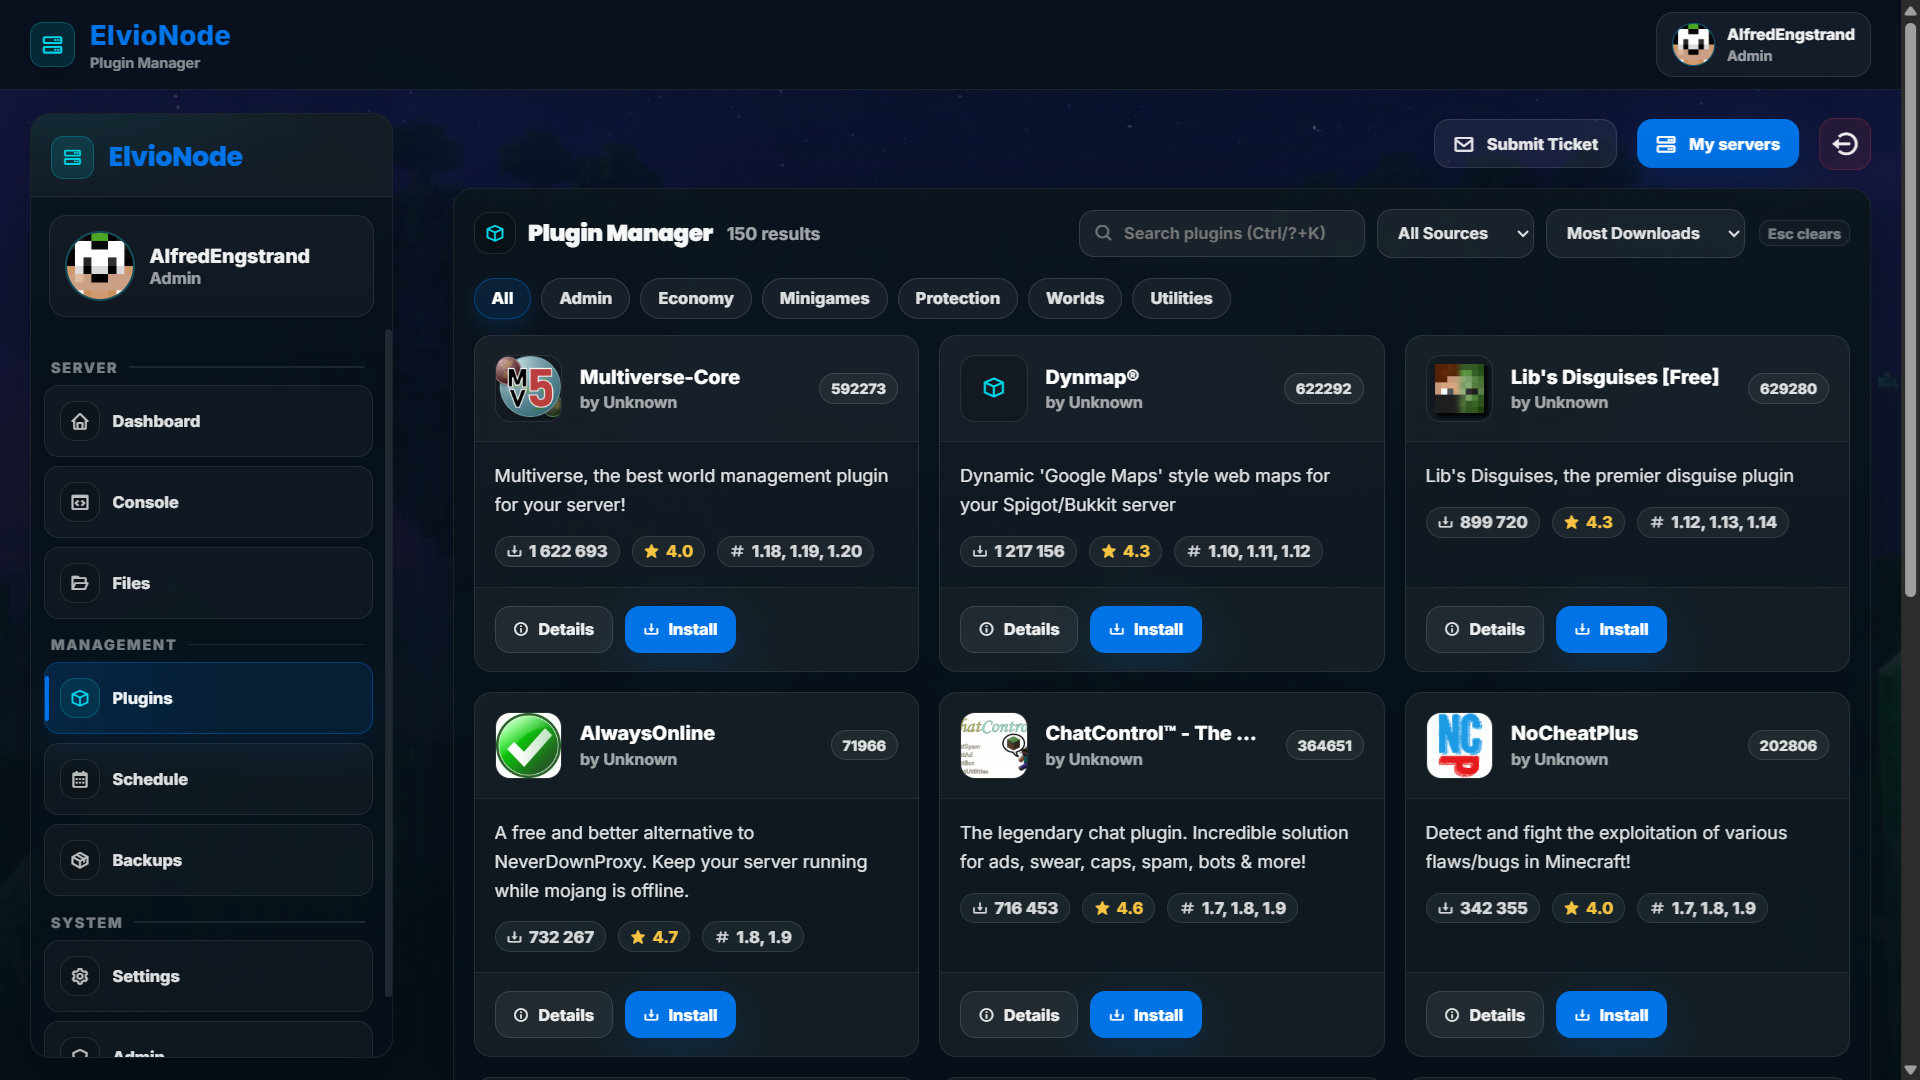
Task: Click the Settings gear icon
Action: (x=80, y=976)
